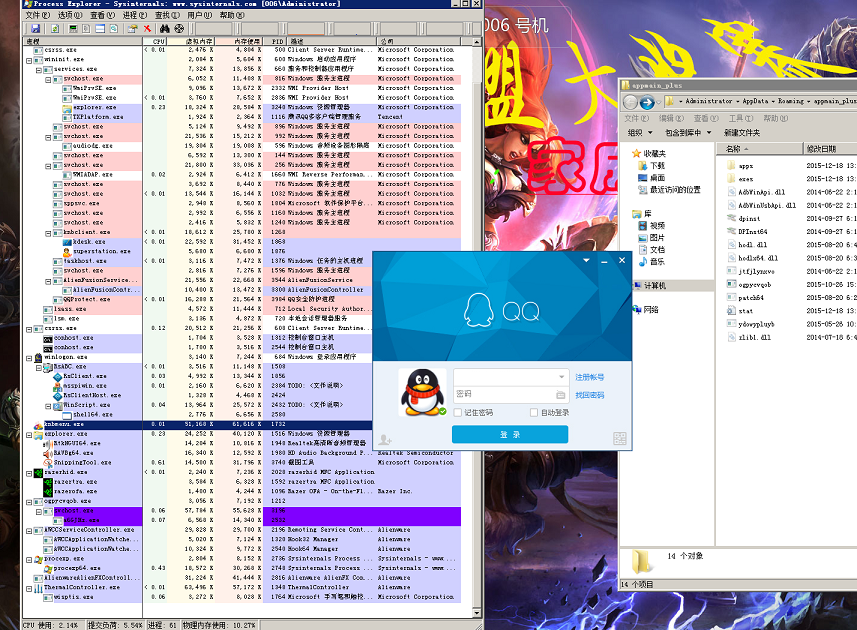Switch to QQ QR code login
This screenshot has width=857, height=630.
(x=620, y=438)
